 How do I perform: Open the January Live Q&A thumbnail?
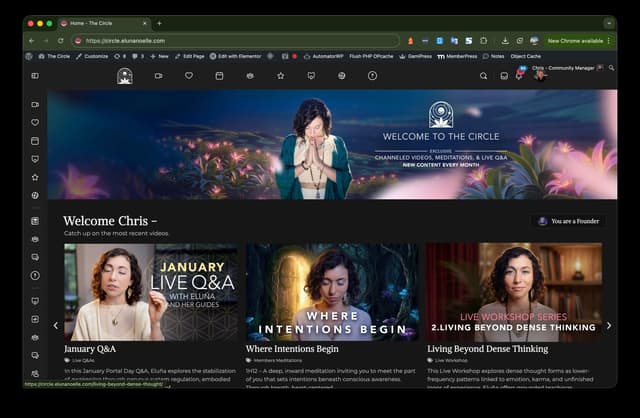click(151, 292)
